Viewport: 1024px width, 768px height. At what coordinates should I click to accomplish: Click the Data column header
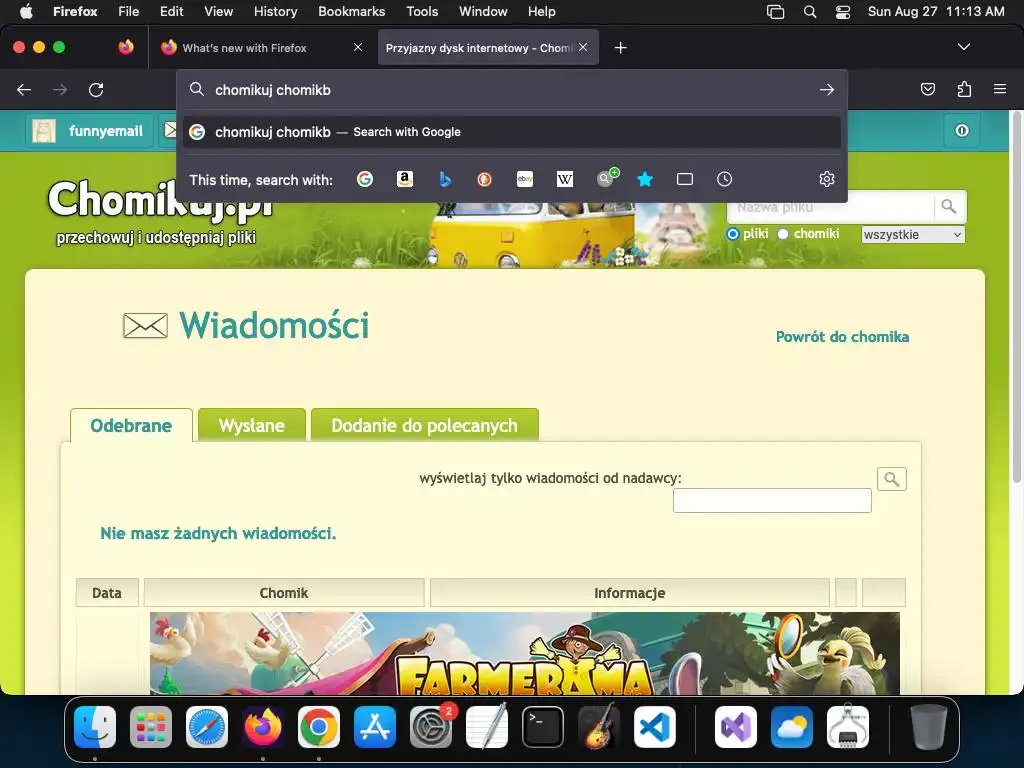pyautogui.click(x=107, y=593)
